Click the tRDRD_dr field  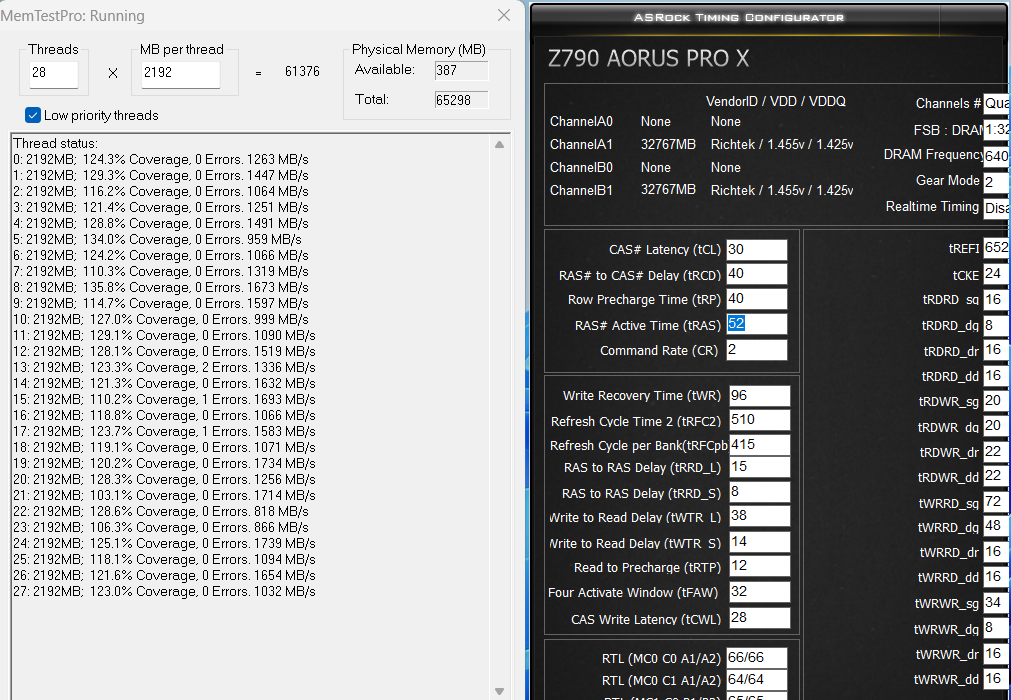pyautogui.click(x=997, y=350)
